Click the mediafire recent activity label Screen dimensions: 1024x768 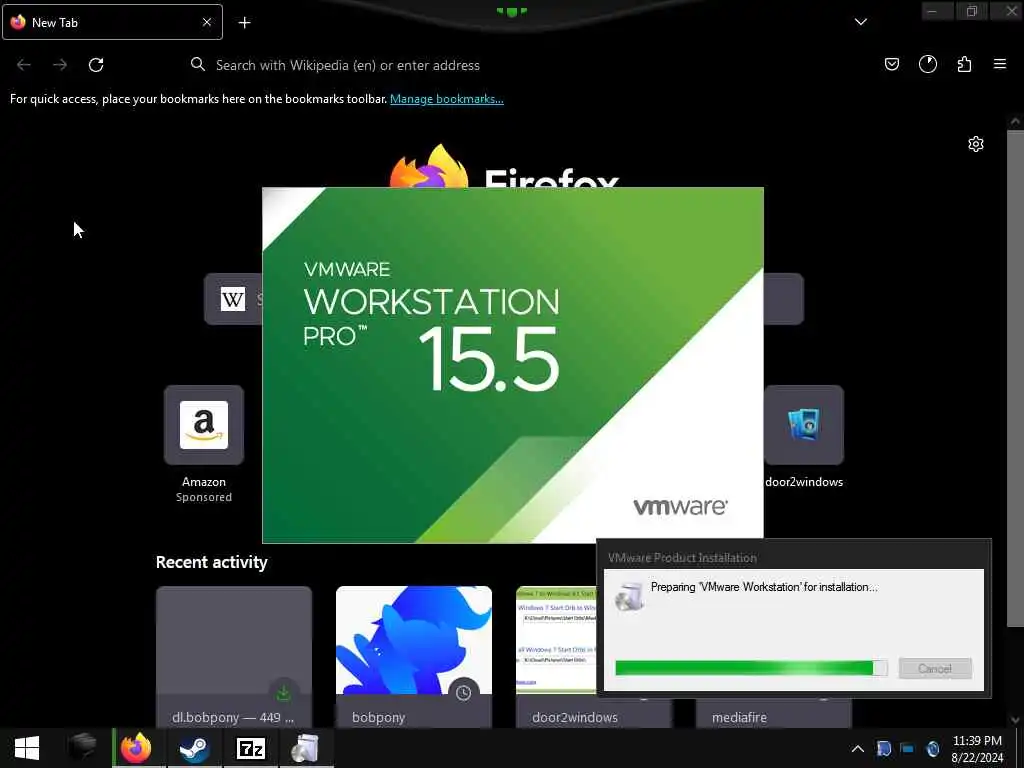coord(739,717)
